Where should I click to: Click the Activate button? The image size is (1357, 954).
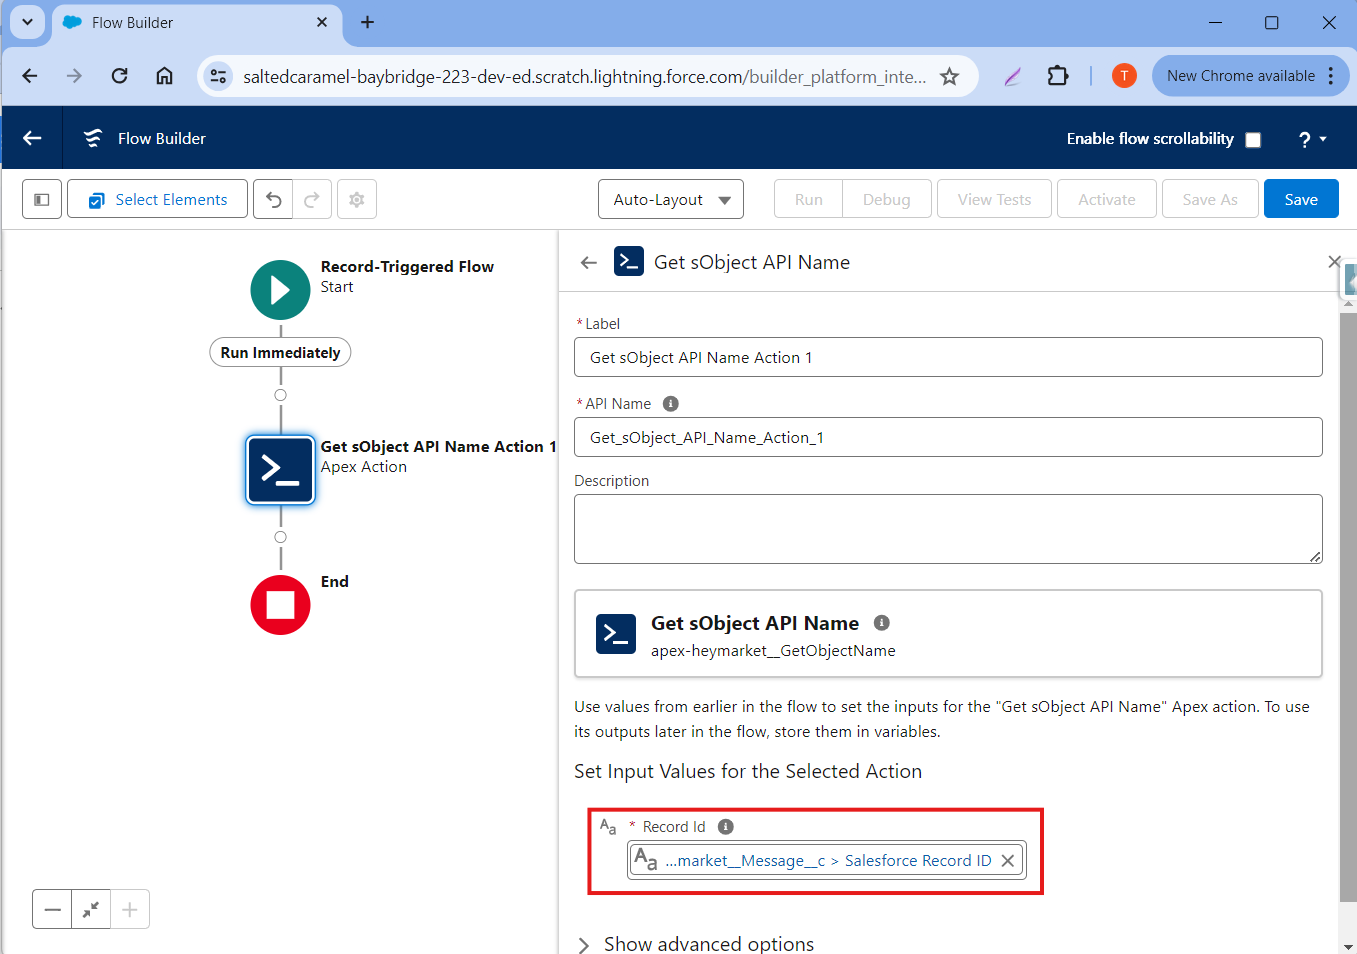1107,200
